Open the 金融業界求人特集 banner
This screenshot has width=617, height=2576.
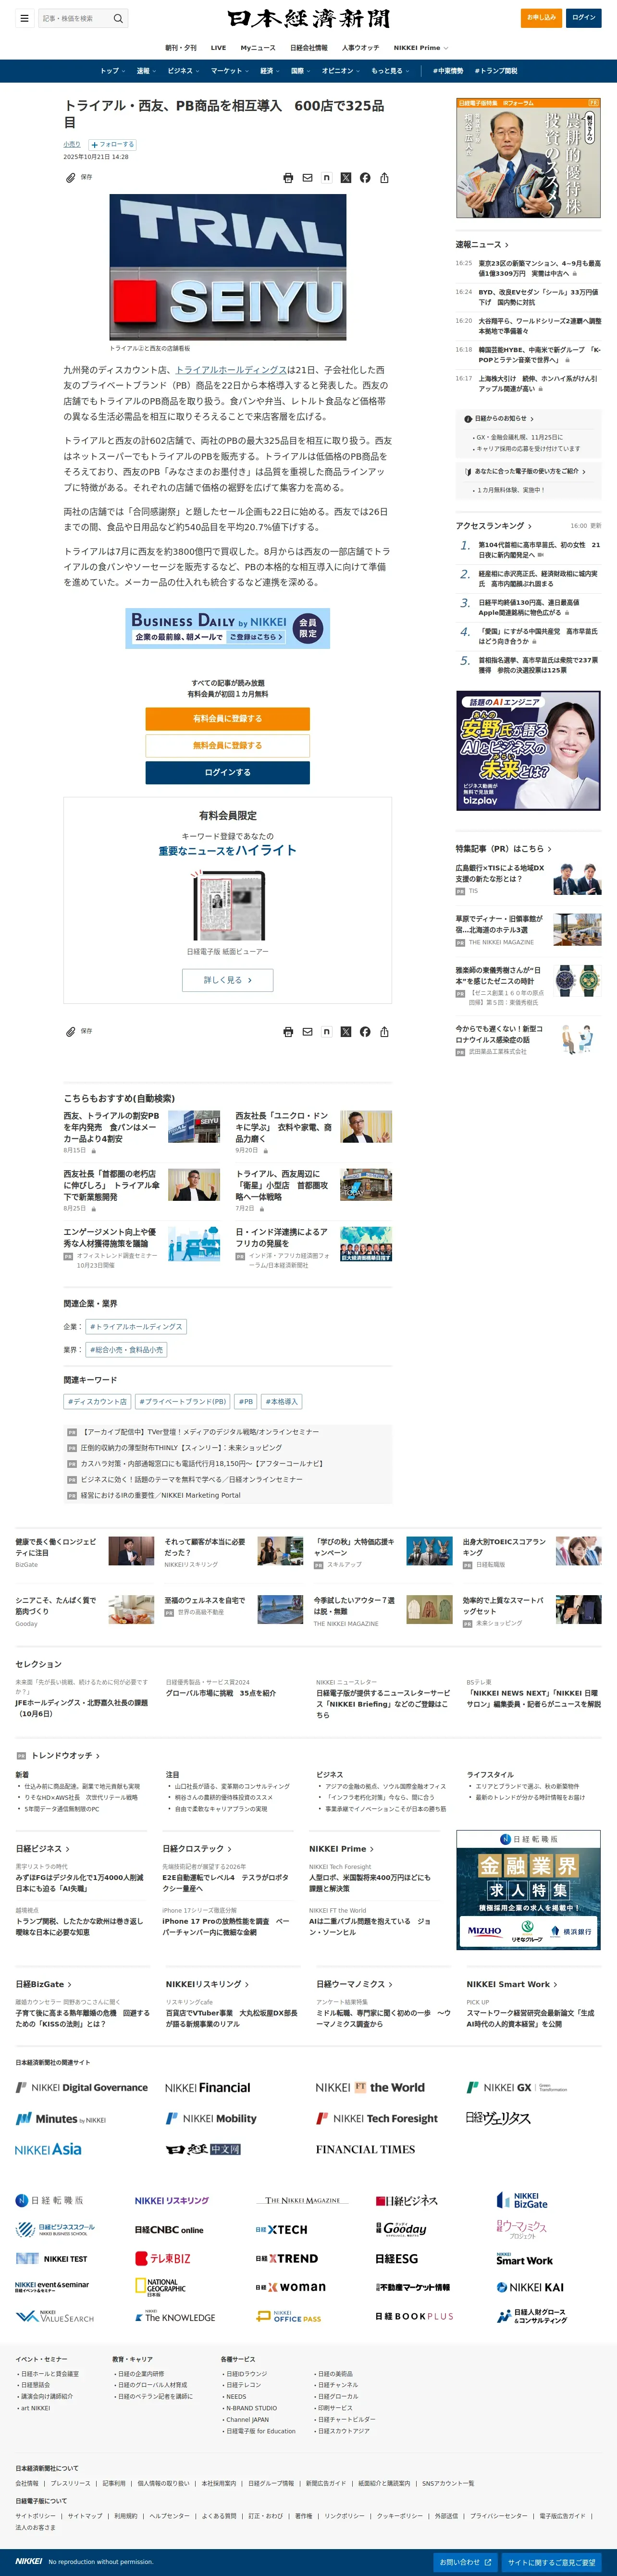coord(528,1890)
